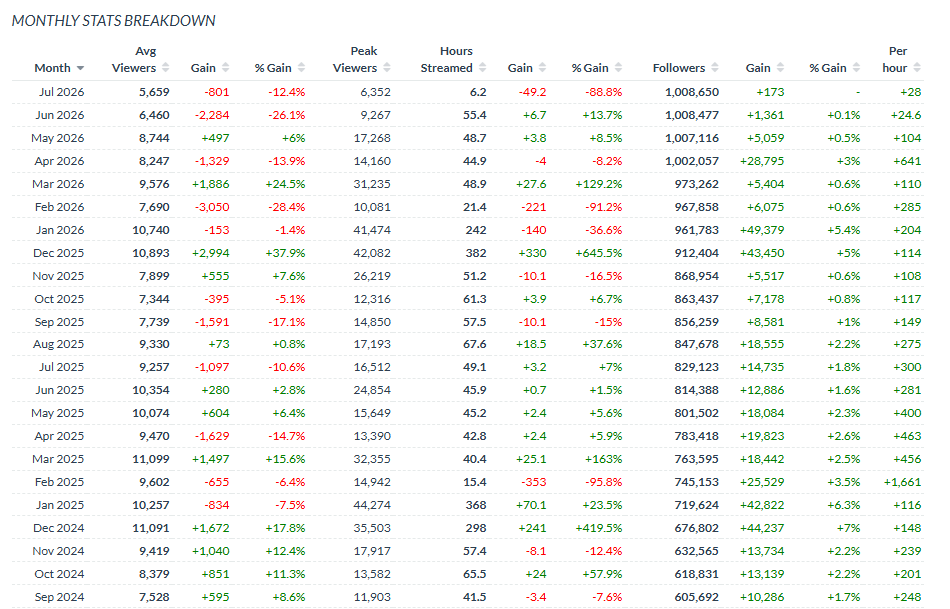Click the Hours Streamed header label

(447, 59)
